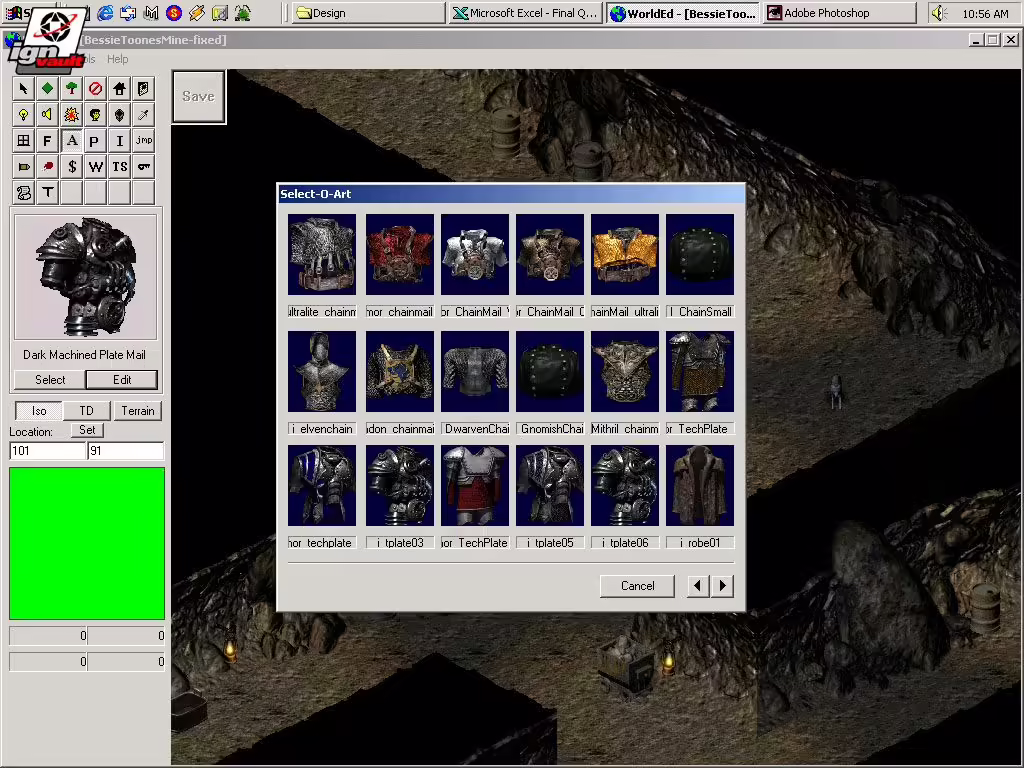Switch view to TD mode
Screen dimensions: 1024x768
(x=87, y=411)
